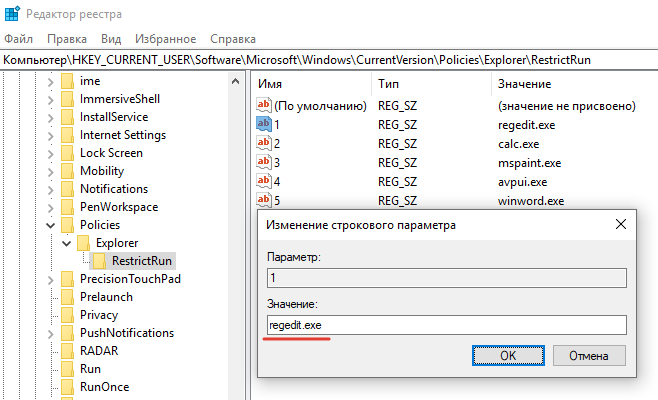
Task: Expand the PushNotifications key
Action: pyautogui.click(x=50, y=334)
